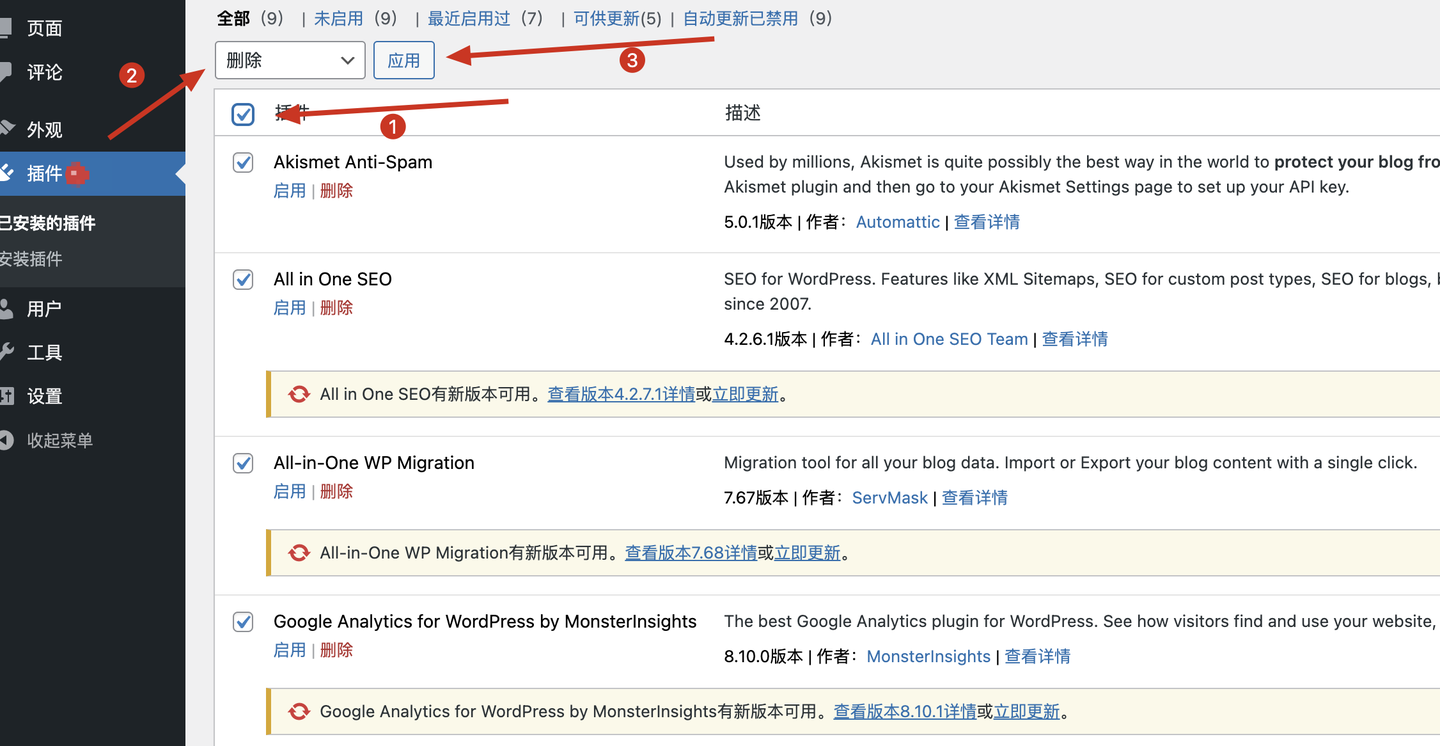Click 查看版本4.2.7.1详情 link

pyautogui.click(x=621, y=394)
